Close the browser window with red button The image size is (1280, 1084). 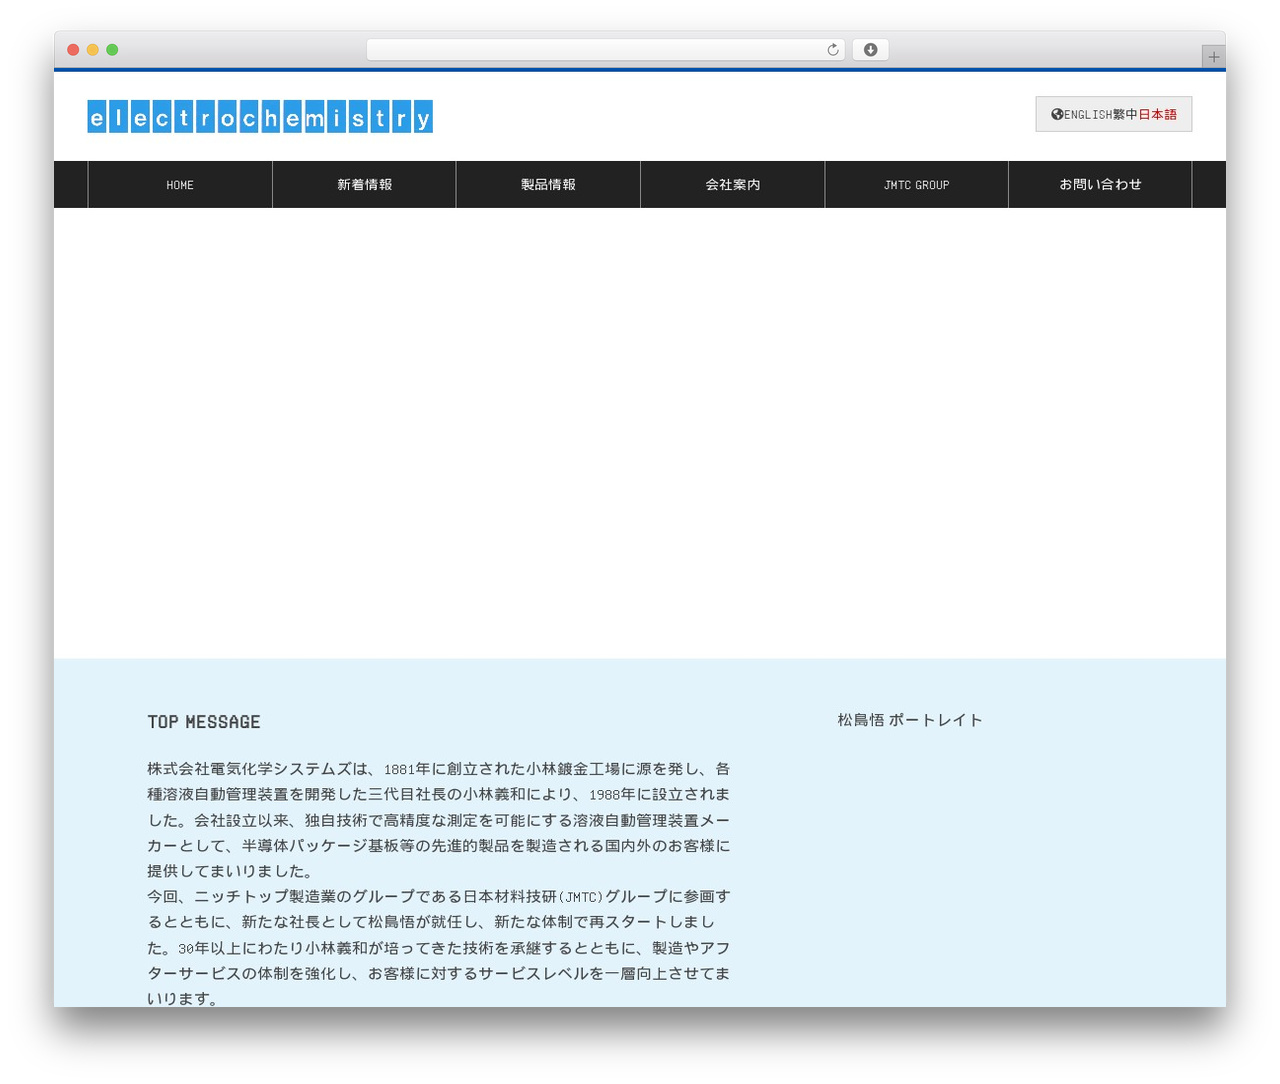coord(73,50)
